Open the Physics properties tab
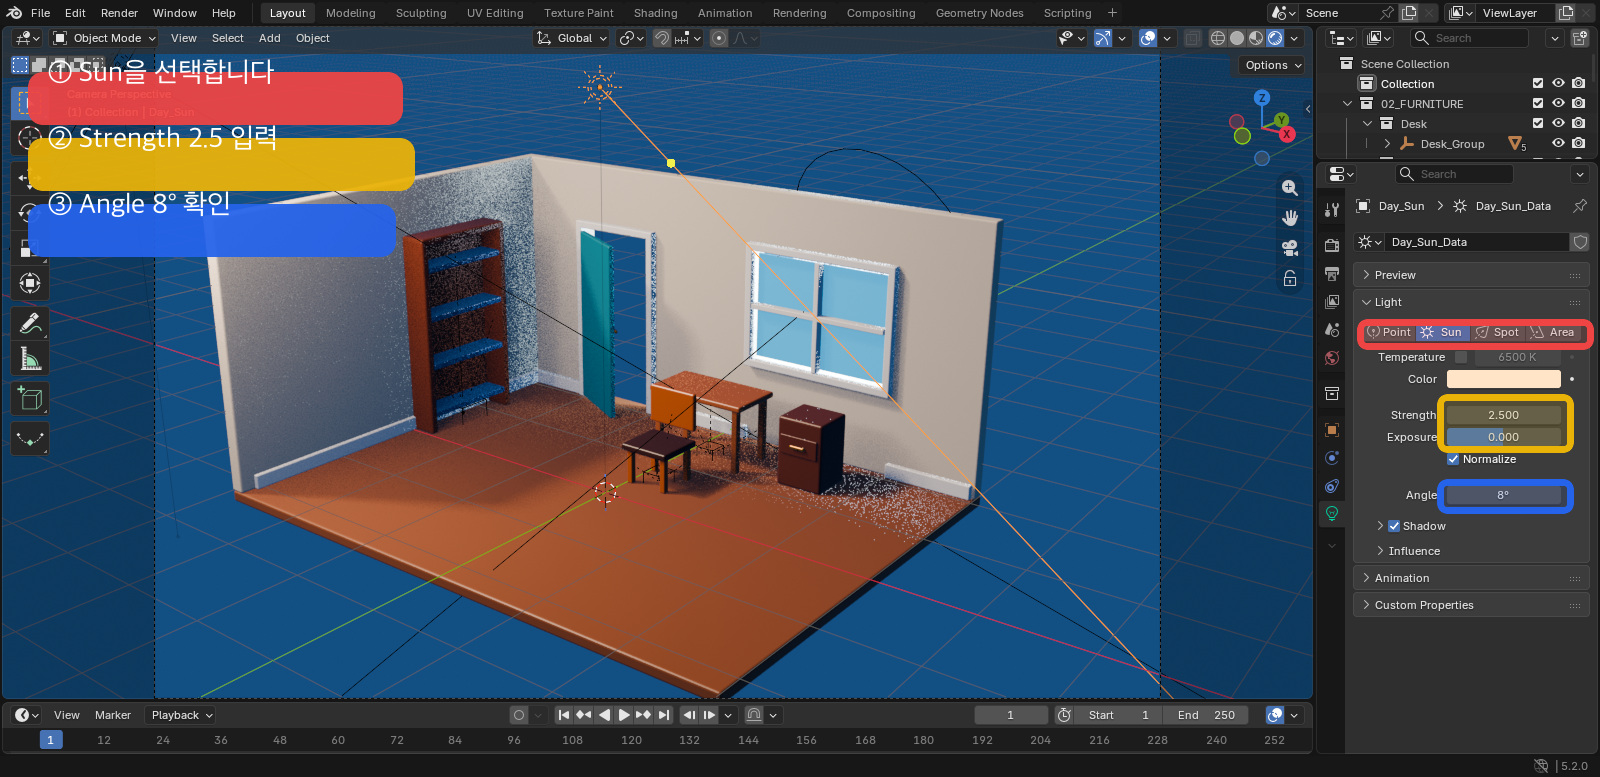Image resolution: width=1600 pixels, height=777 pixels. coord(1332,458)
